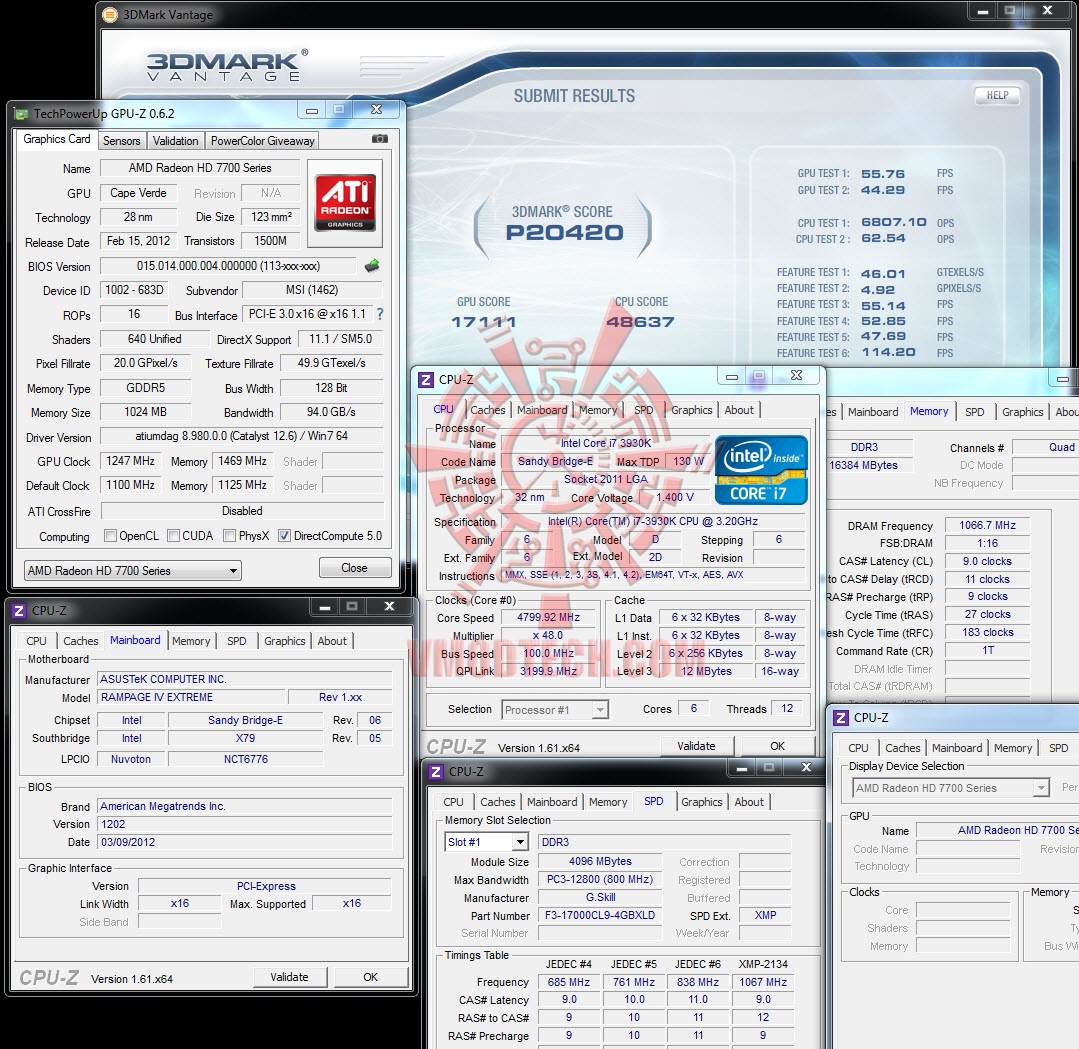Click the XMP-2134 frequency 1067 MHz cell
1079x1049 pixels.
coord(762,982)
